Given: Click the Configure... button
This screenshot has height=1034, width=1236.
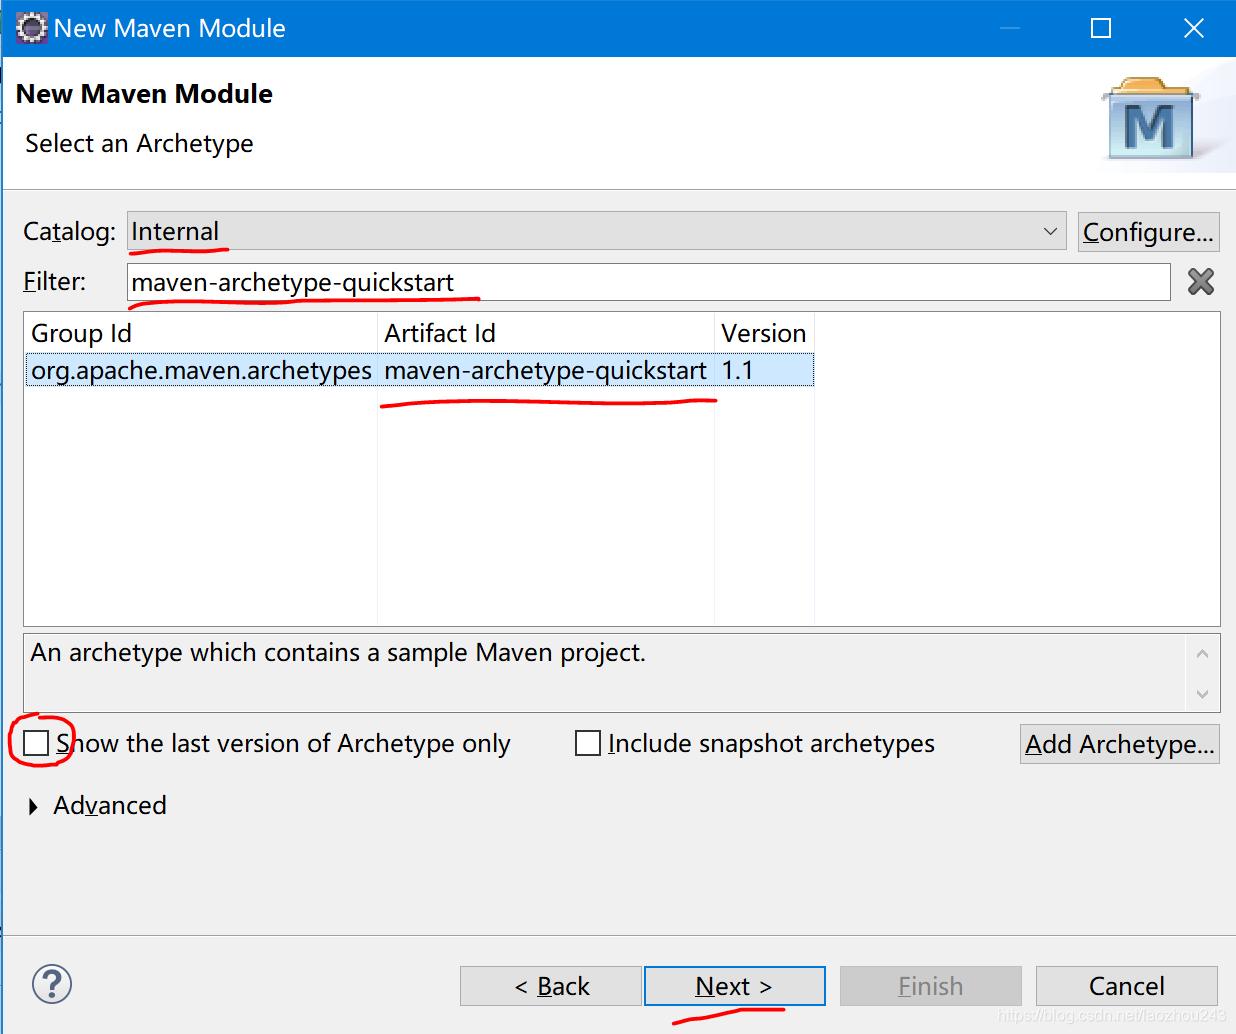Looking at the screenshot, I should (1148, 232).
